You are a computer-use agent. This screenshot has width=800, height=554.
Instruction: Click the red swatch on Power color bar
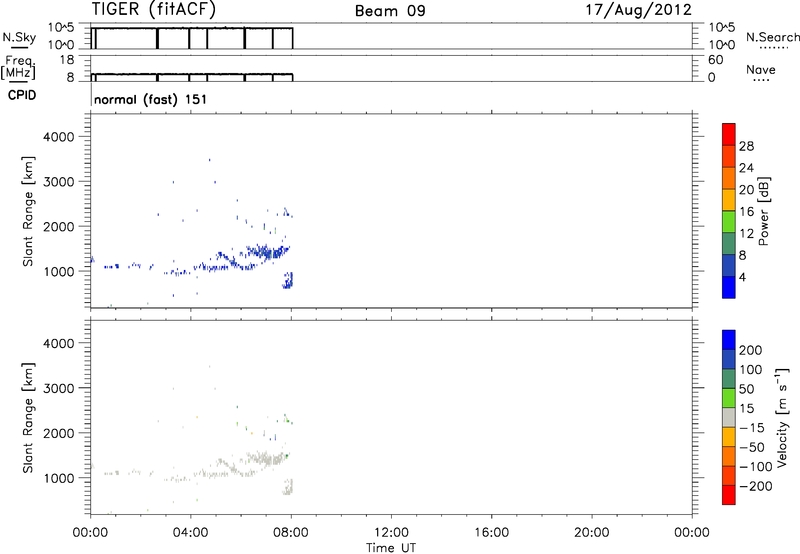pyautogui.click(x=729, y=134)
